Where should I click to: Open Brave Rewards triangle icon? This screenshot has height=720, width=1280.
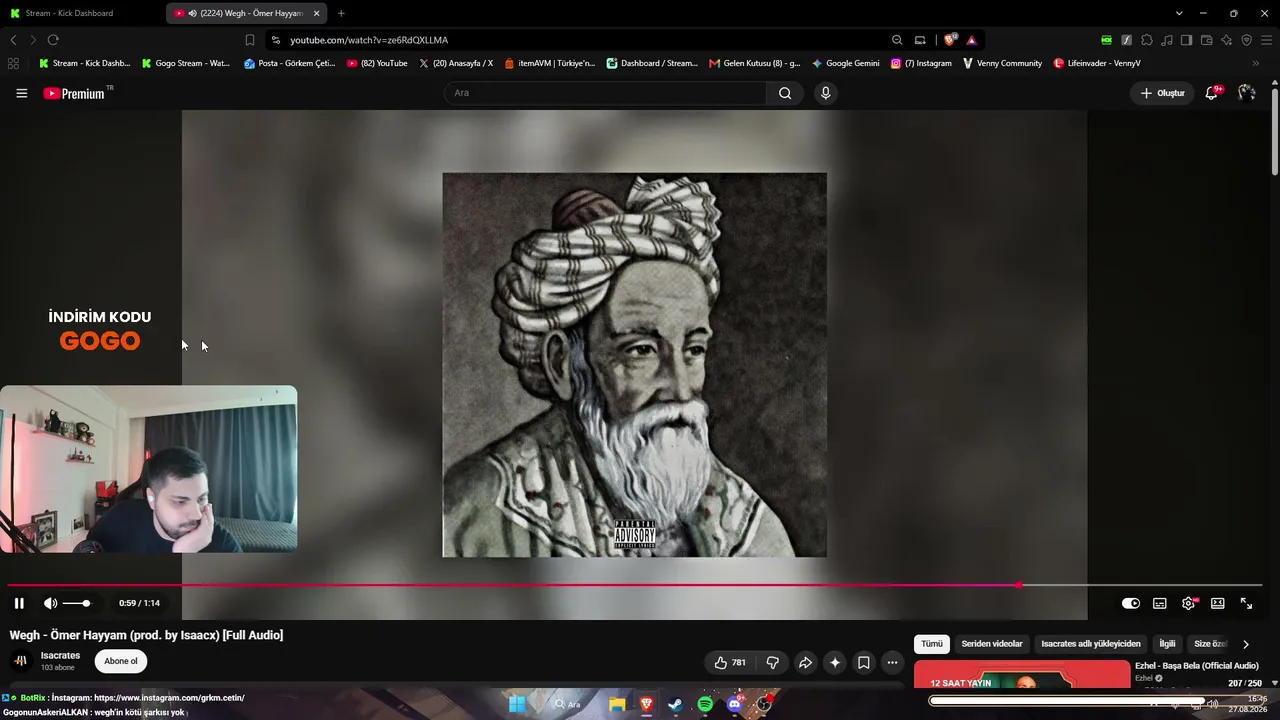971,40
